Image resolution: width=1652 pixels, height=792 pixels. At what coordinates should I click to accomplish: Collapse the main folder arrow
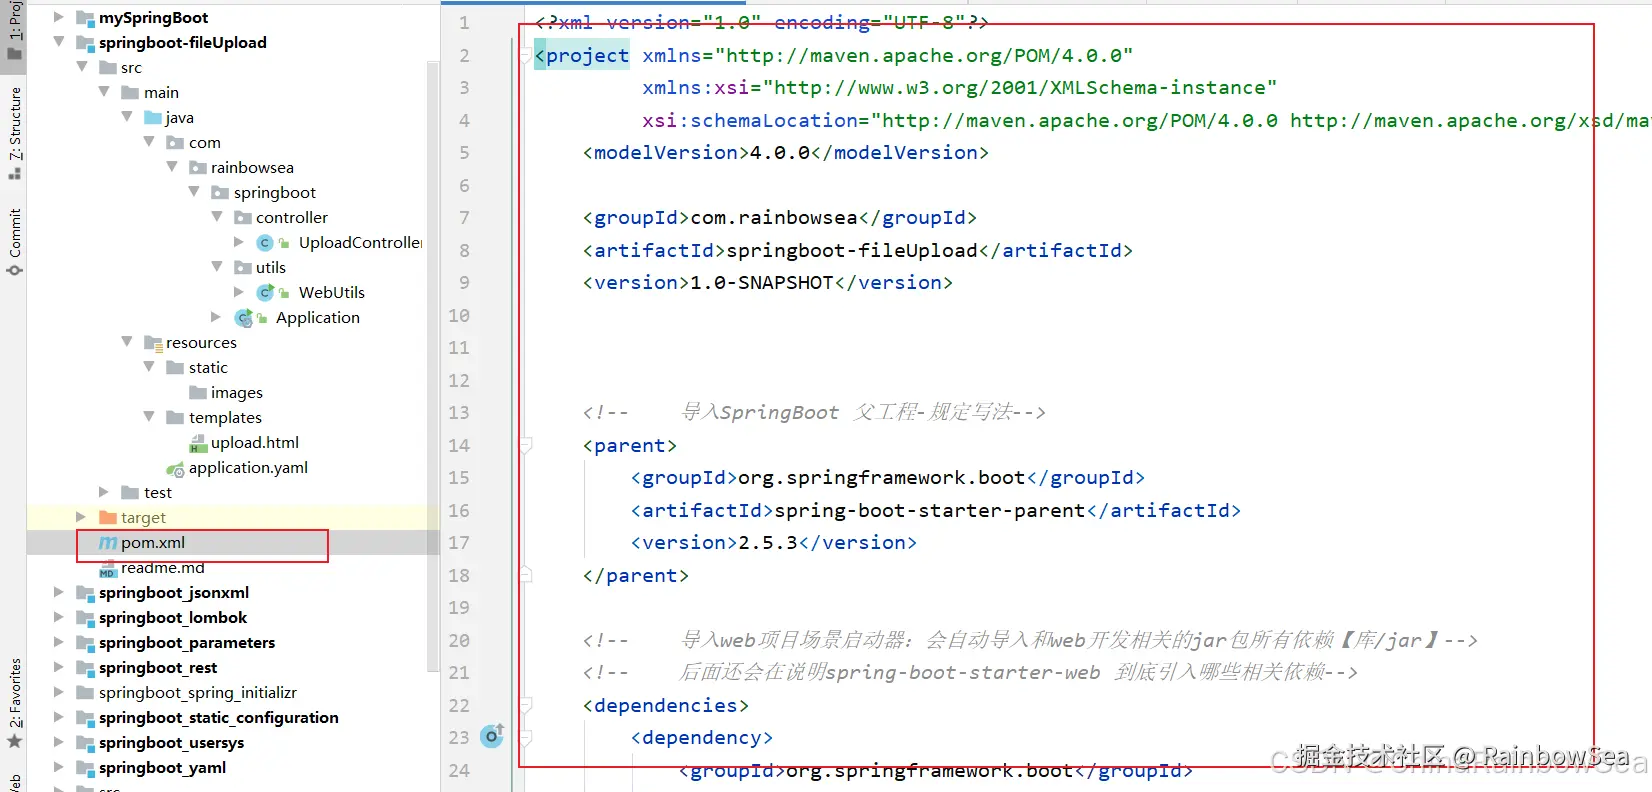tap(104, 92)
